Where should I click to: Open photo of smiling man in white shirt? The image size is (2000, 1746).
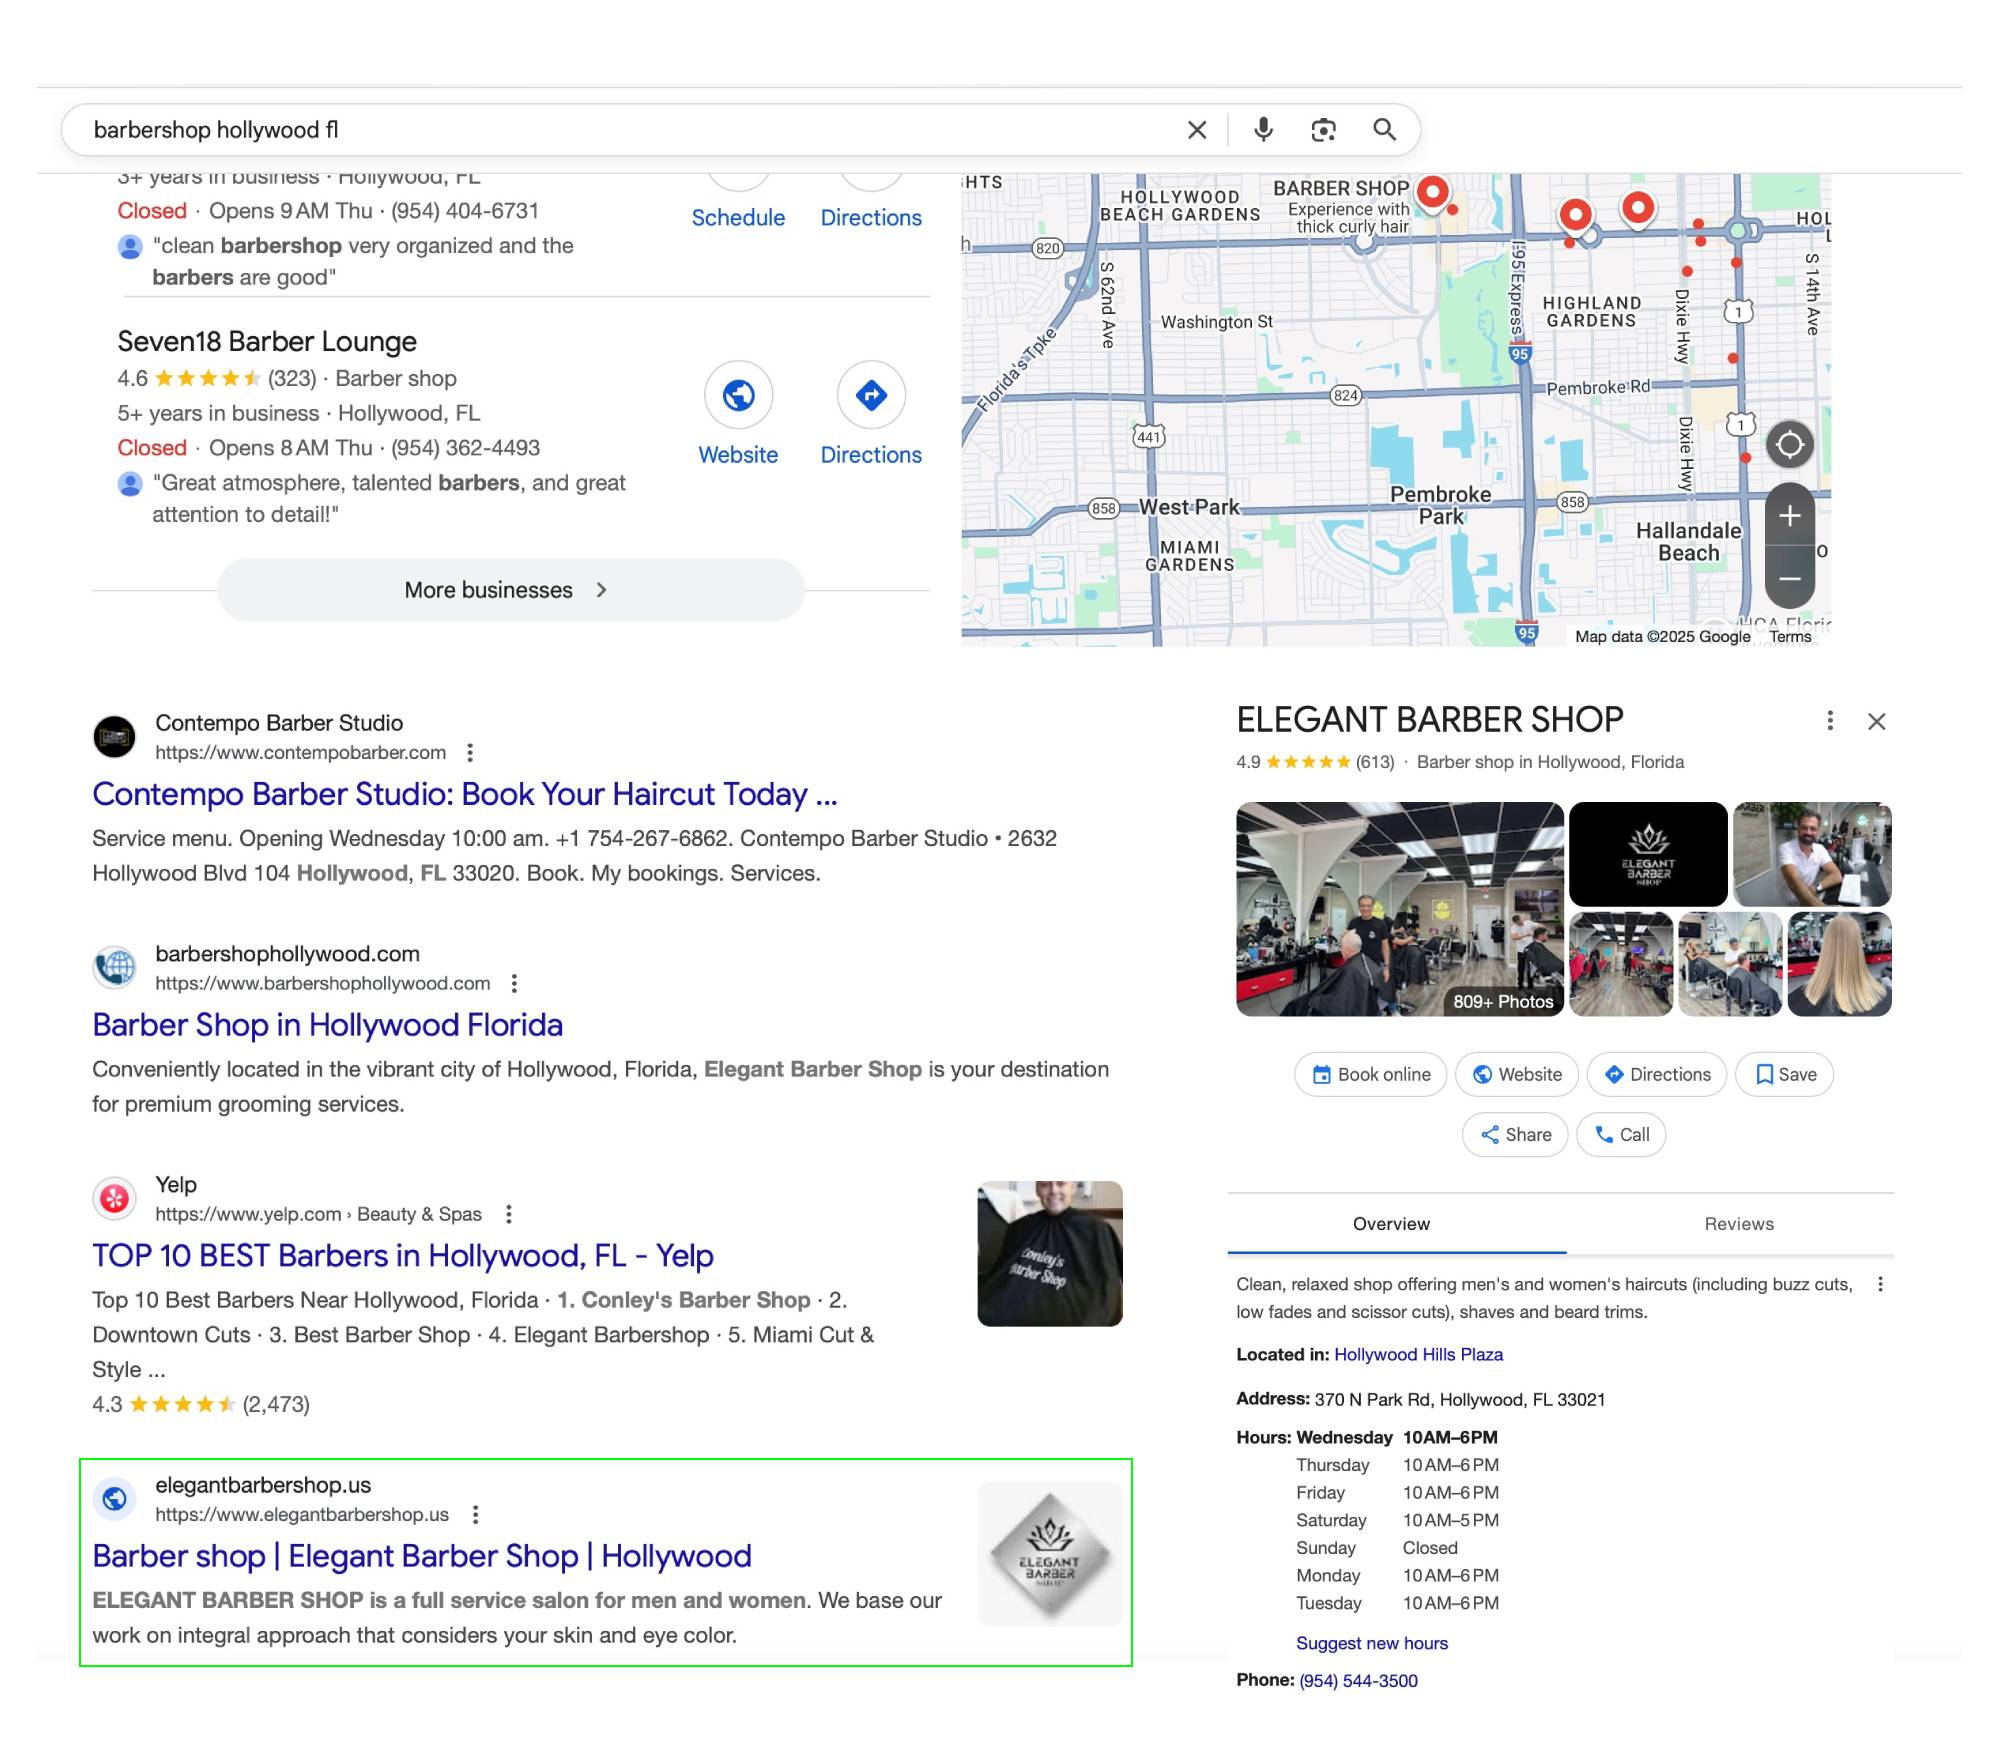pyautogui.click(x=1812, y=854)
